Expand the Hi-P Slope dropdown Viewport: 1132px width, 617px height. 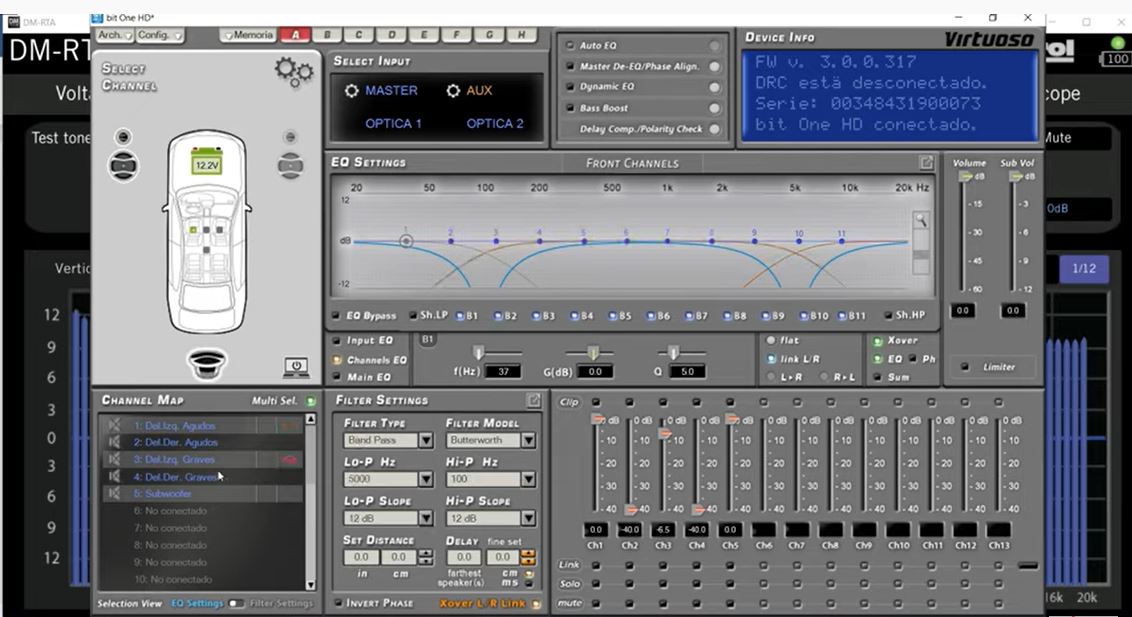click(x=528, y=518)
